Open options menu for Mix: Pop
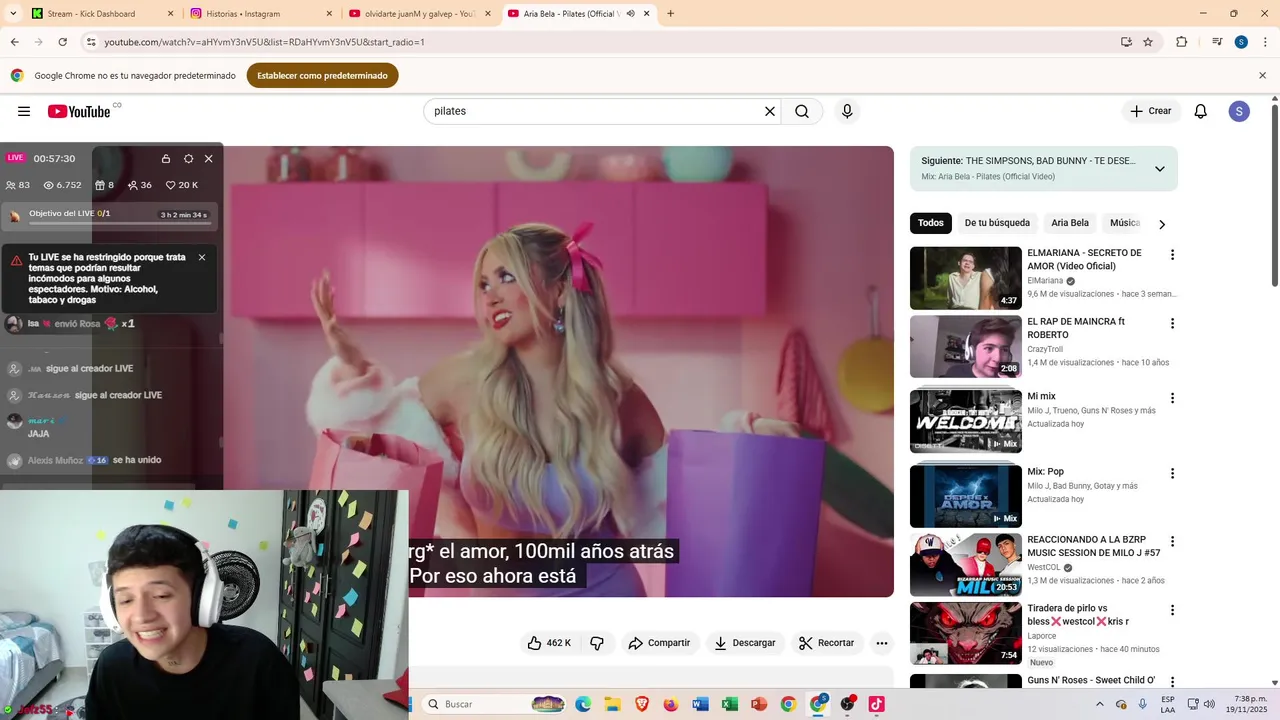 pos(1172,473)
